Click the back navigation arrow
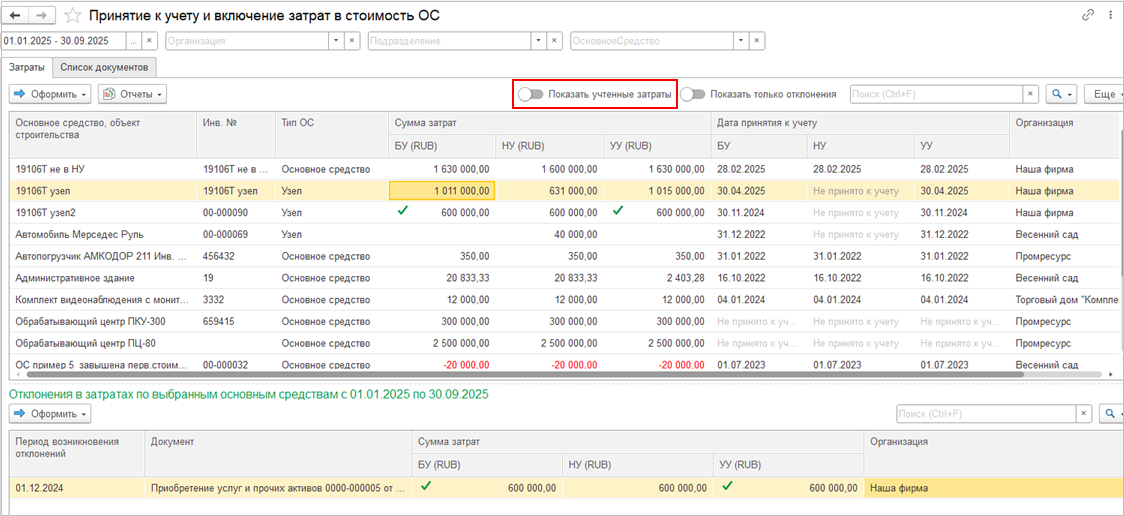Image resolution: width=1124 pixels, height=516 pixels. 16,16
